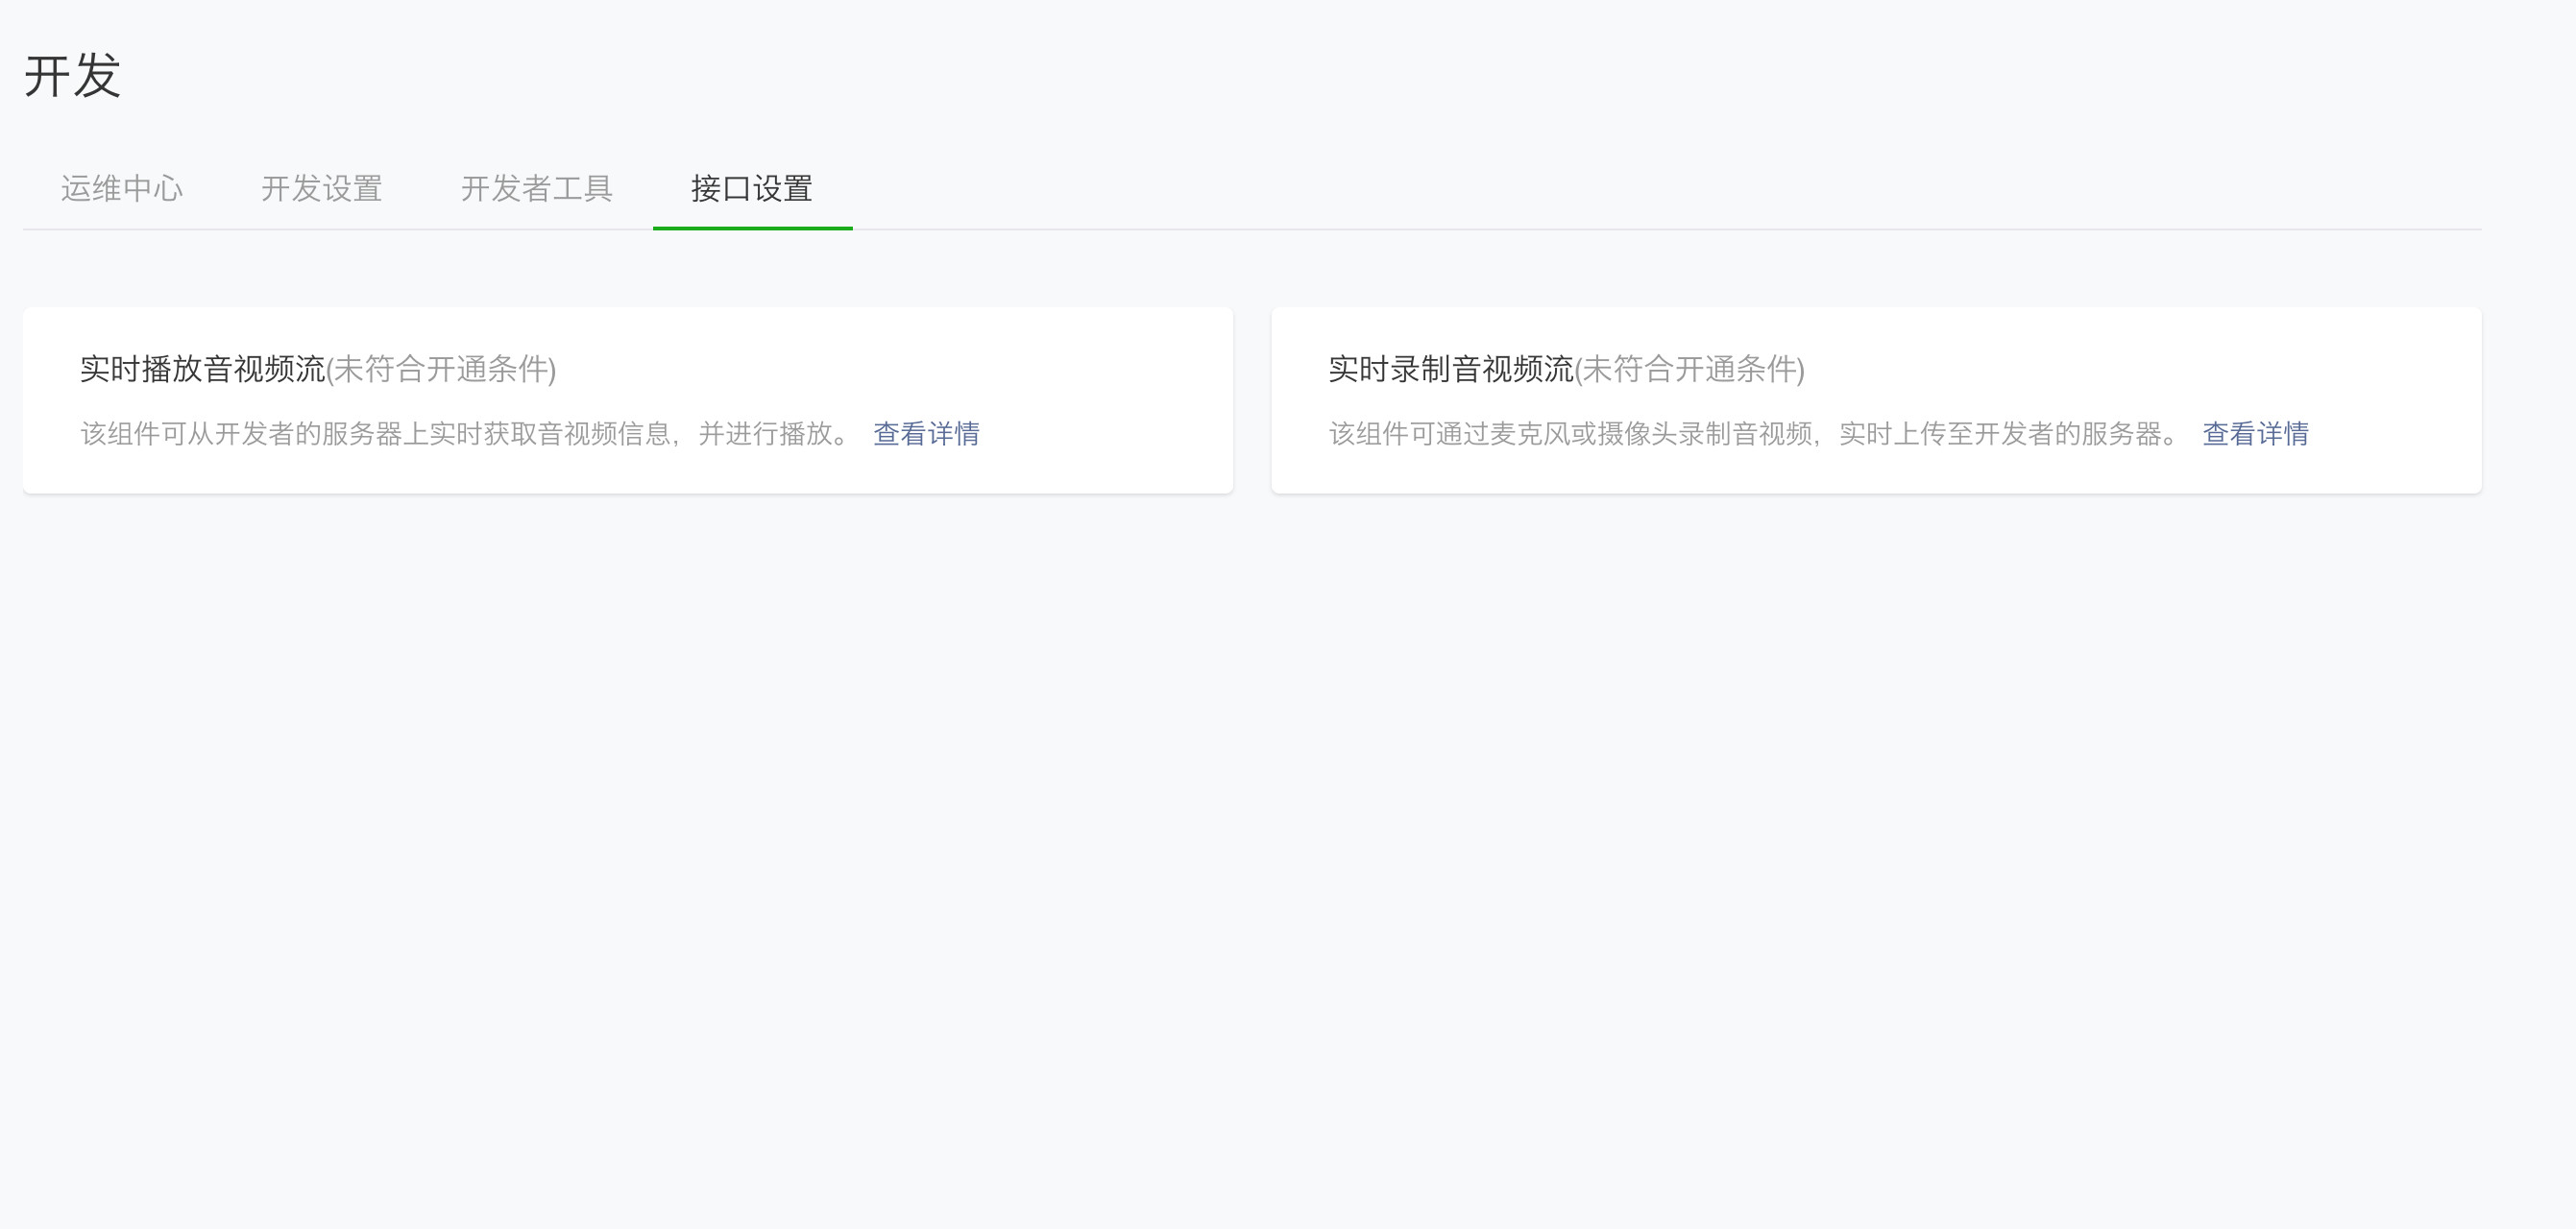Click the word 摄像头 in recording description

[x=1637, y=433]
